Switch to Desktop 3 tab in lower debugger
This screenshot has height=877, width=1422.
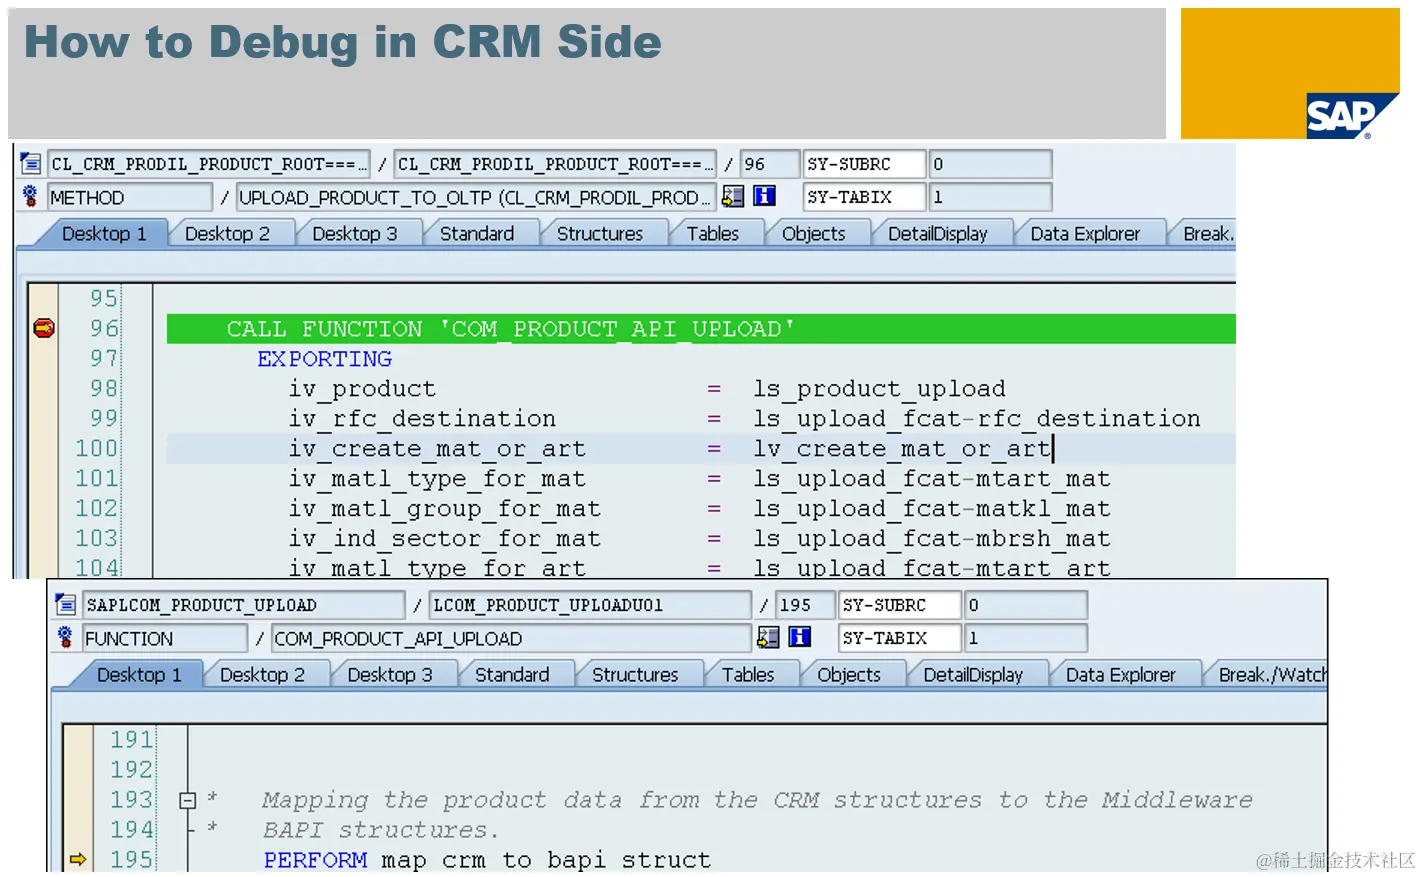click(389, 675)
